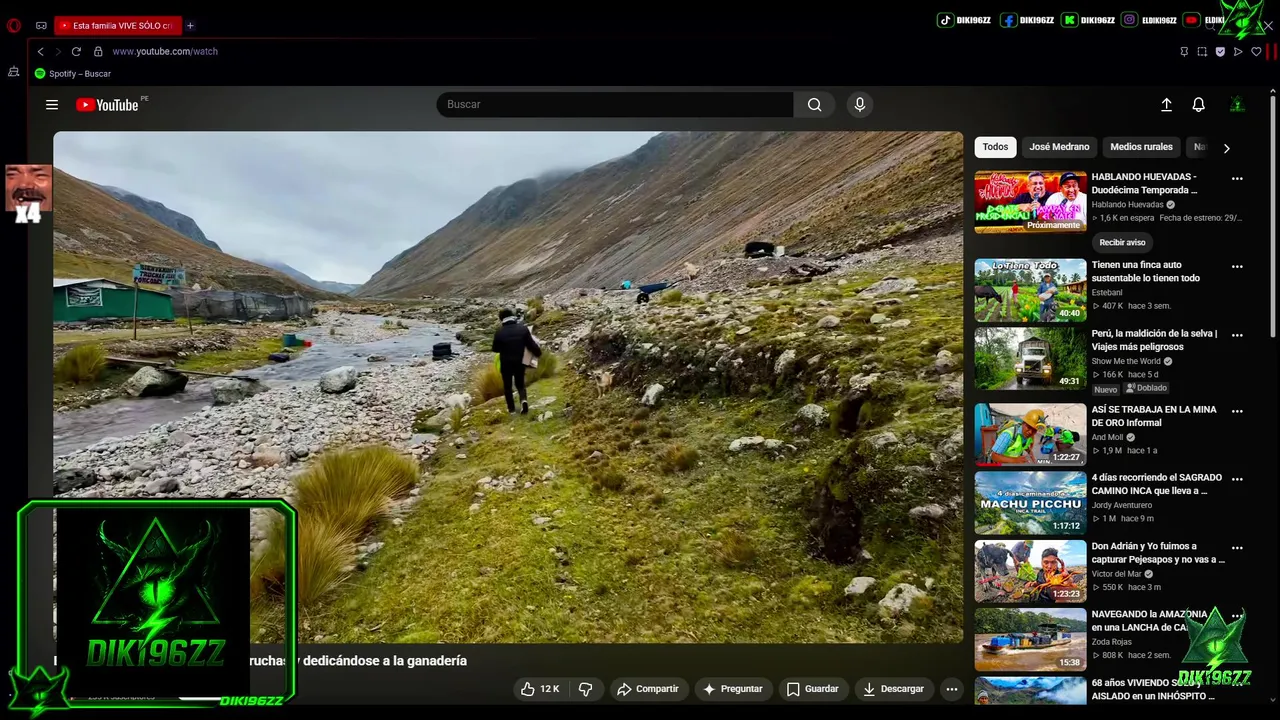This screenshot has height=720, width=1280.
Task: Focus the www.youtube.com/watch address bar
Action: point(165,51)
